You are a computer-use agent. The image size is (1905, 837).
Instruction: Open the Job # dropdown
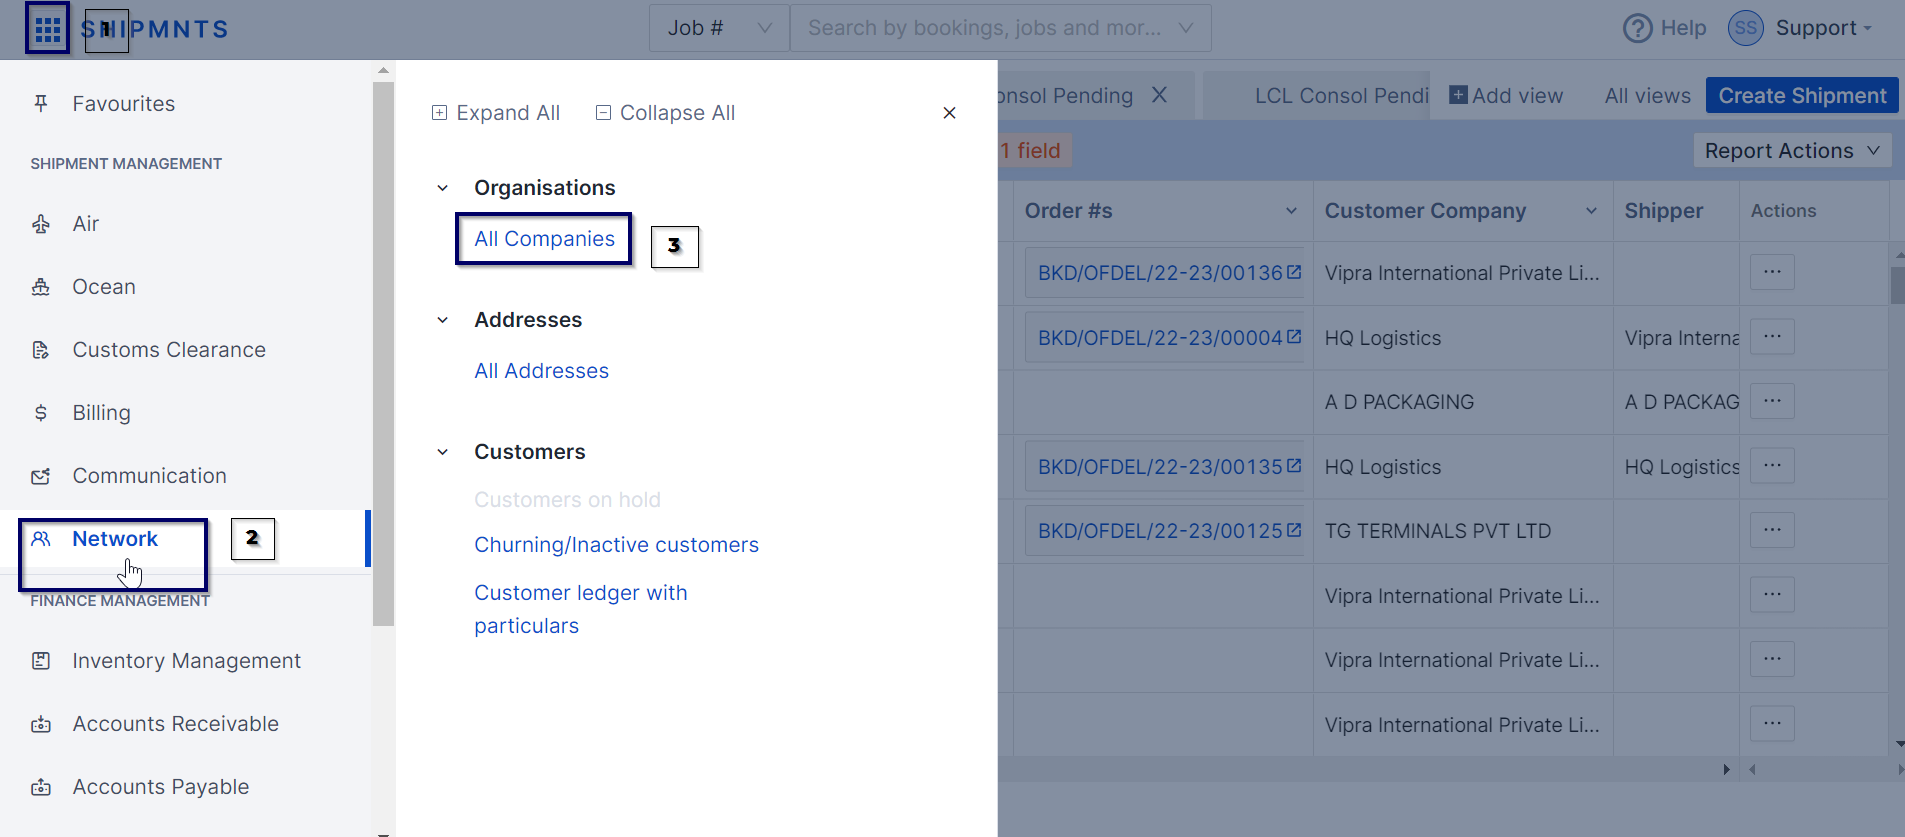pyautogui.click(x=720, y=28)
